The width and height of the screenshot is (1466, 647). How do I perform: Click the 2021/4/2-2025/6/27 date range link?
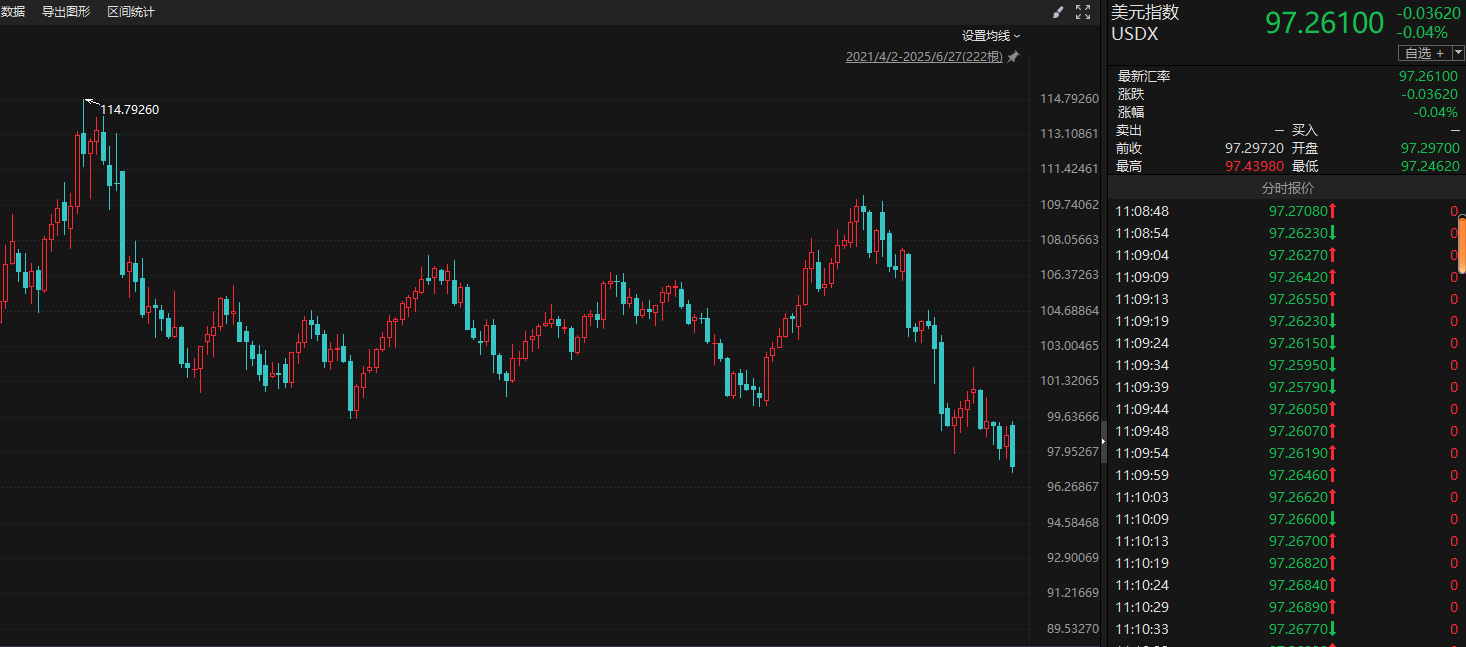click(x=924, y=57)
